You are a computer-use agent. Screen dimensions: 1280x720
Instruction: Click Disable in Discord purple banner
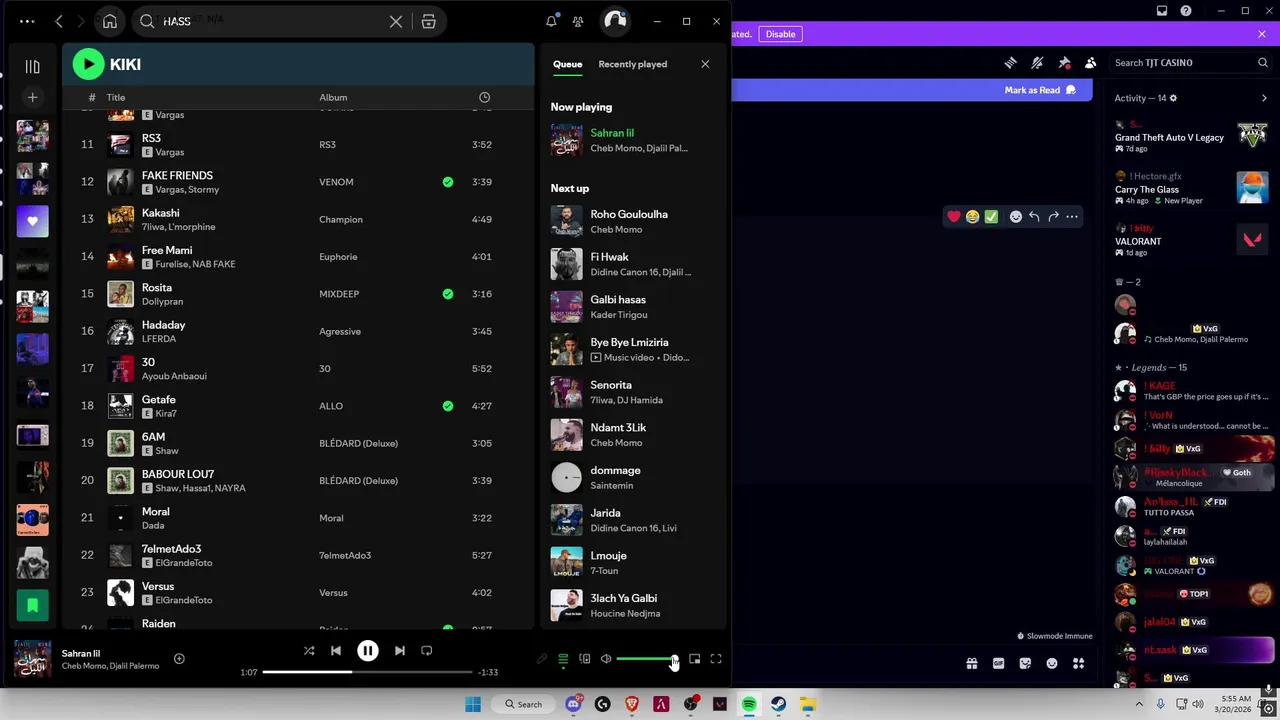click(x=780, y=34)
